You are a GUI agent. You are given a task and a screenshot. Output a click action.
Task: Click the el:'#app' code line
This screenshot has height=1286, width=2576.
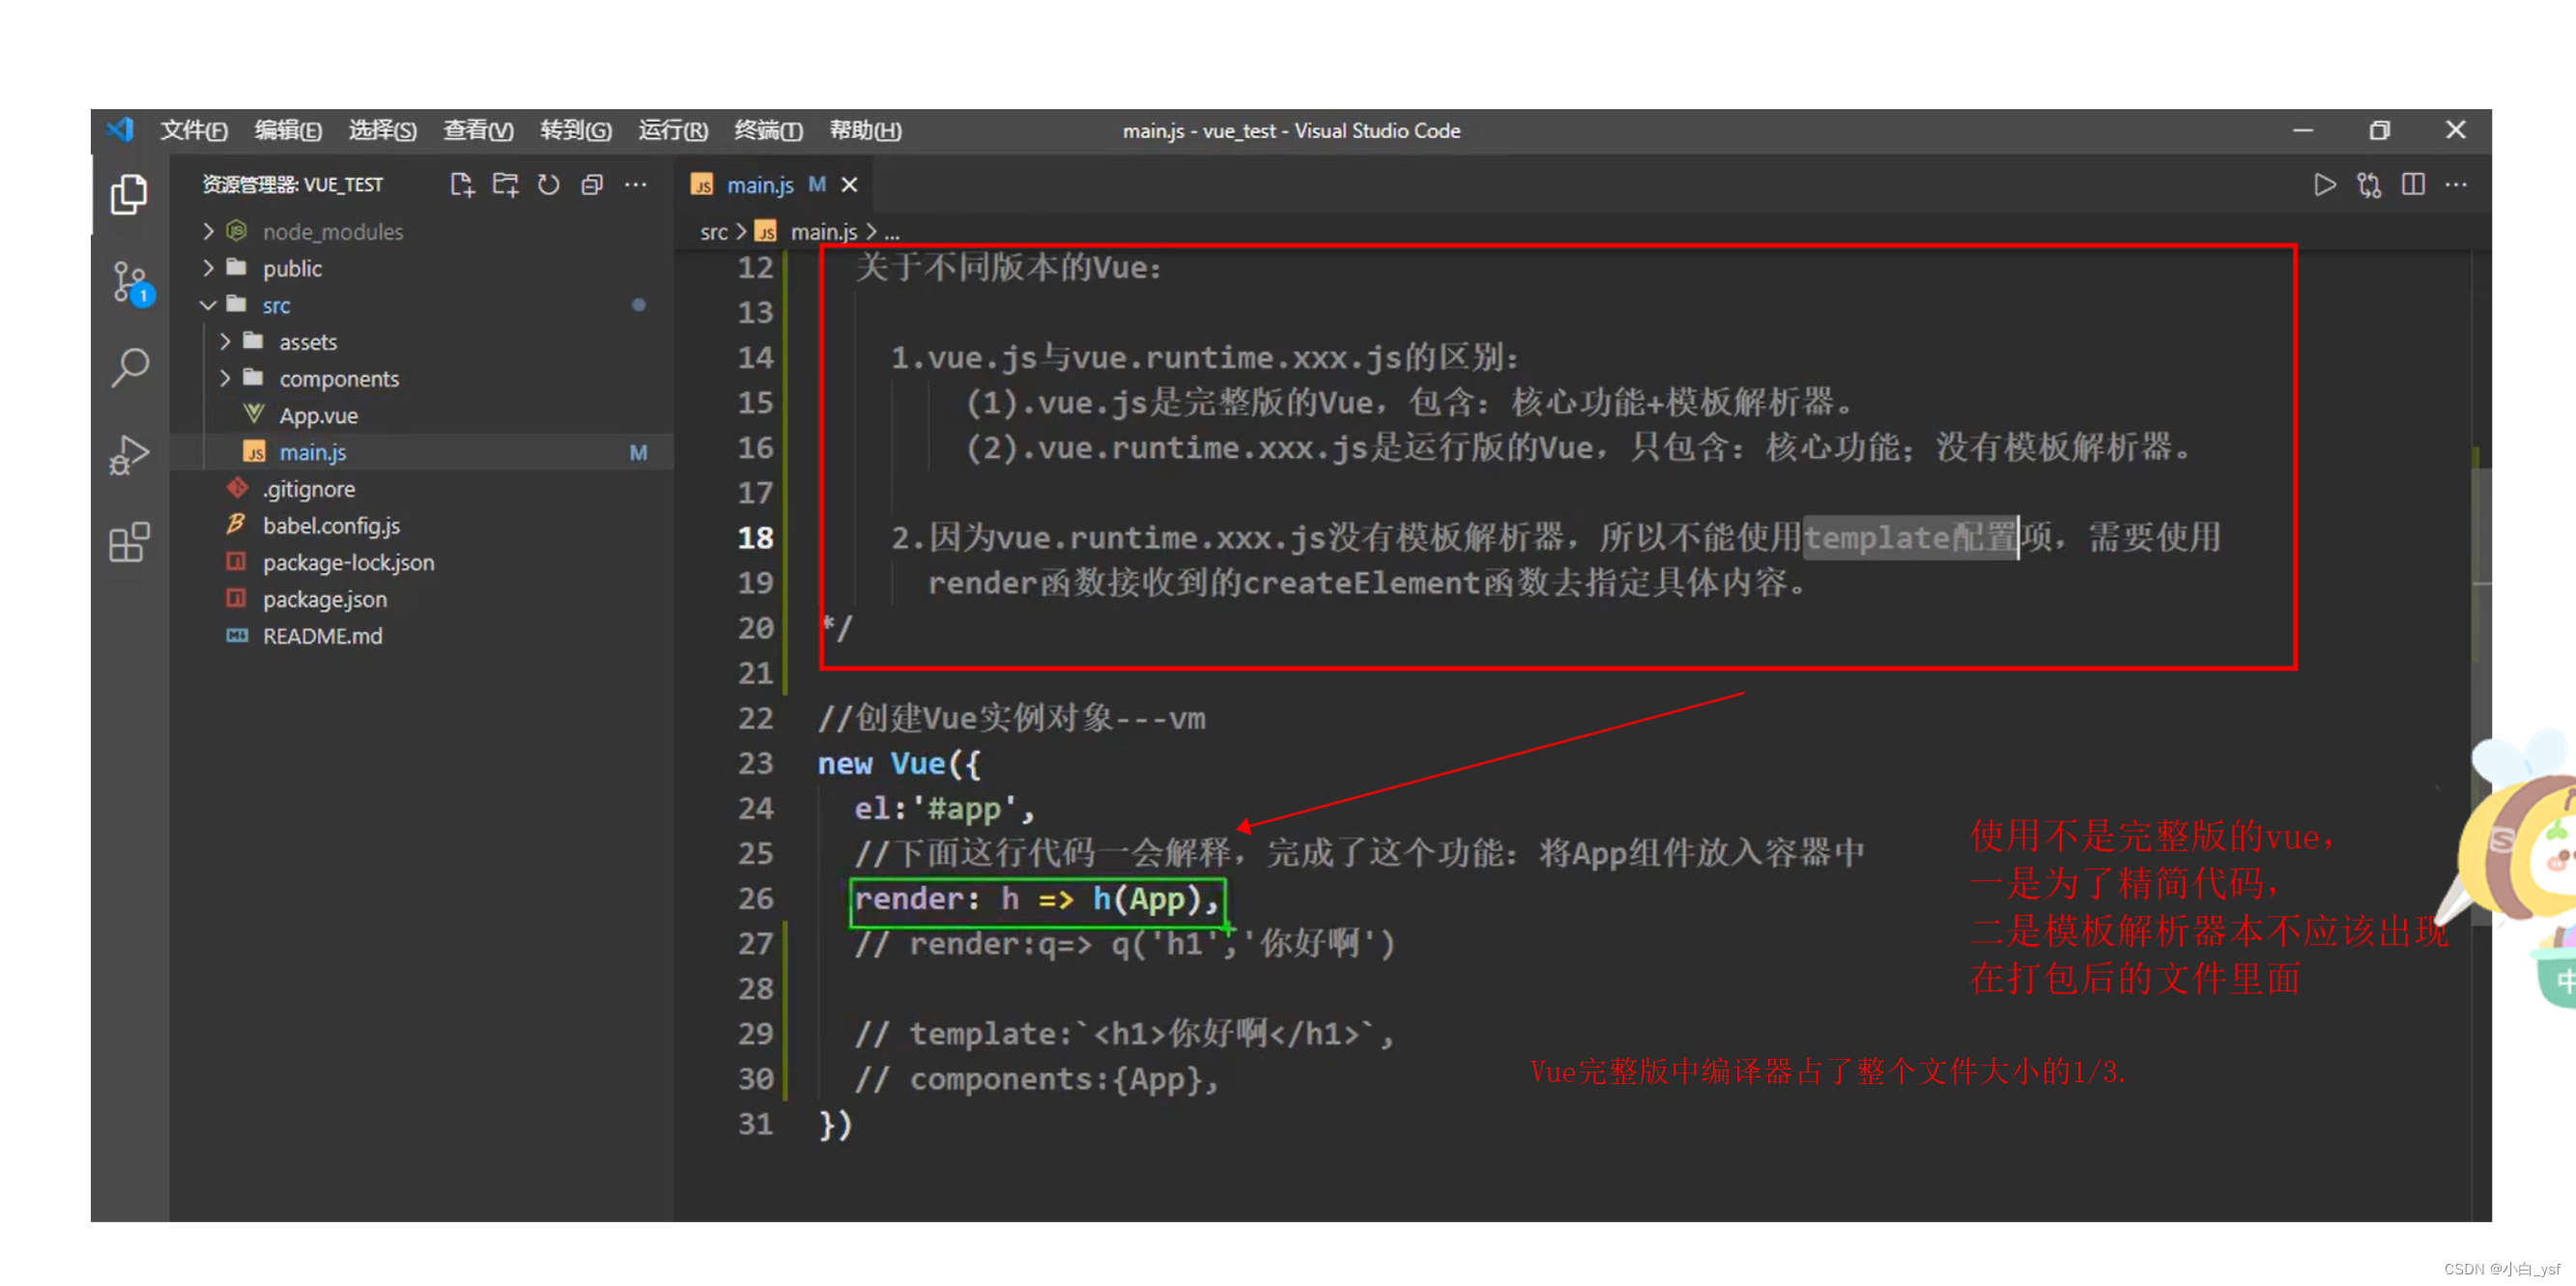tap(944, 809)
